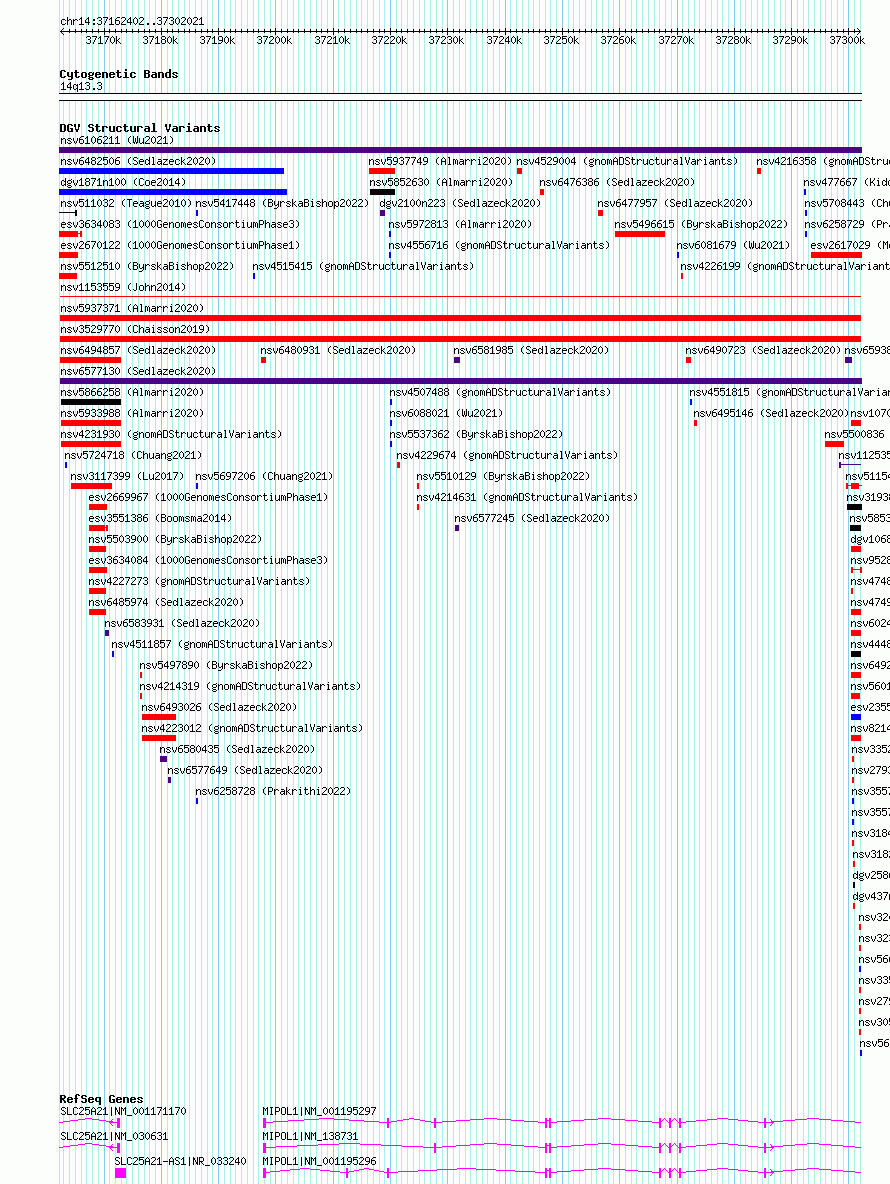890x1184 pixels.
Task: Open variant label nsv1153559 (John2014)
Action: [x=123, y=288]
